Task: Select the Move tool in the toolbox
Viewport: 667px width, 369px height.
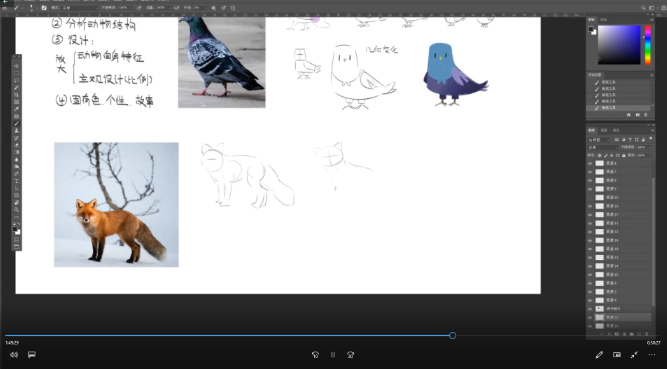Action: [17, 66]
